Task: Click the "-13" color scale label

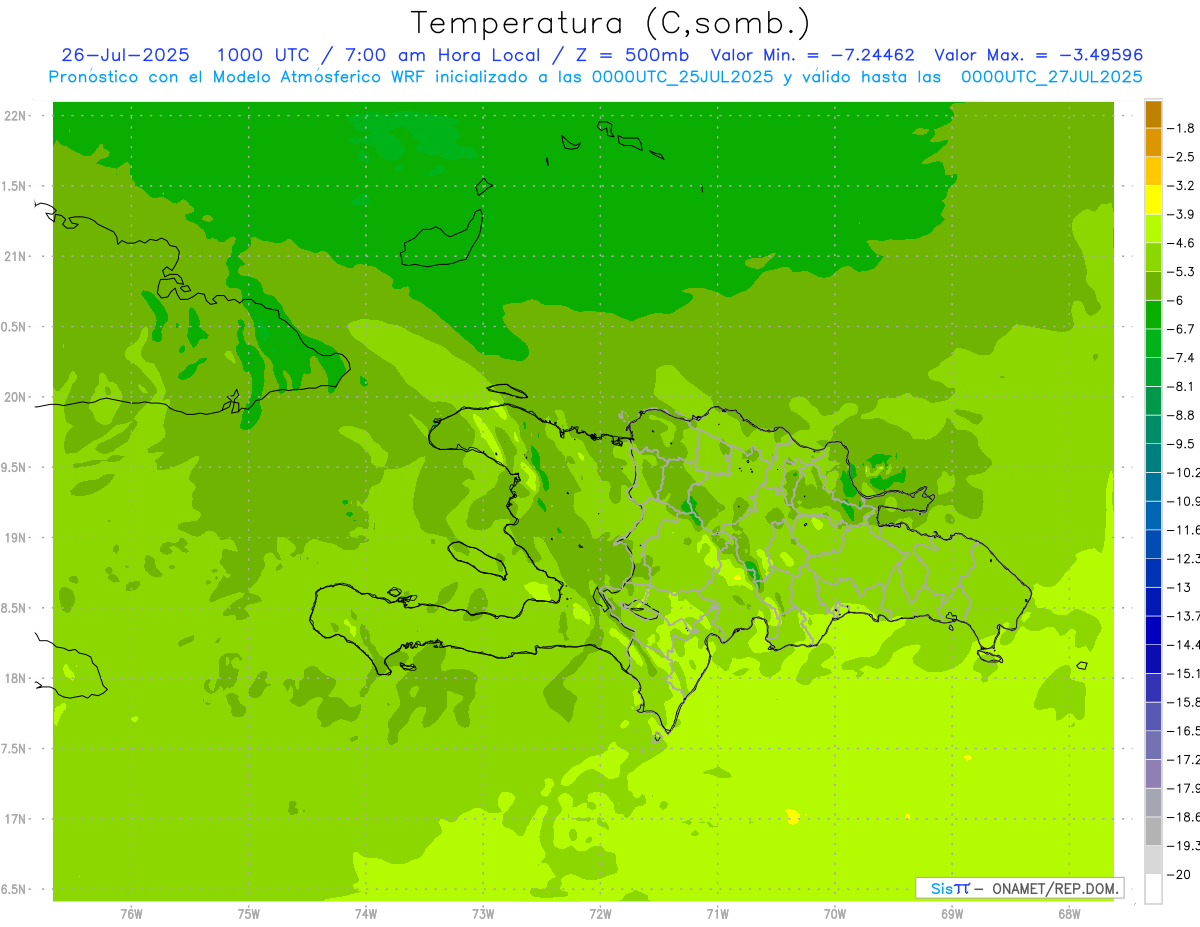Action: (x=1178, y=587)
